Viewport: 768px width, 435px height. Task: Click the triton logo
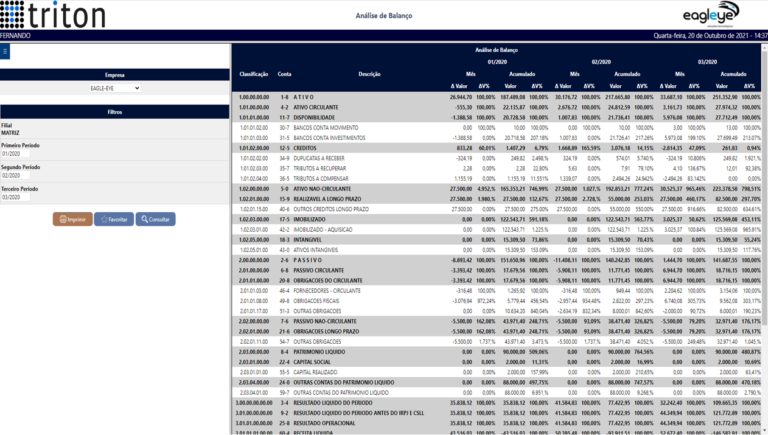click(53, 14)
